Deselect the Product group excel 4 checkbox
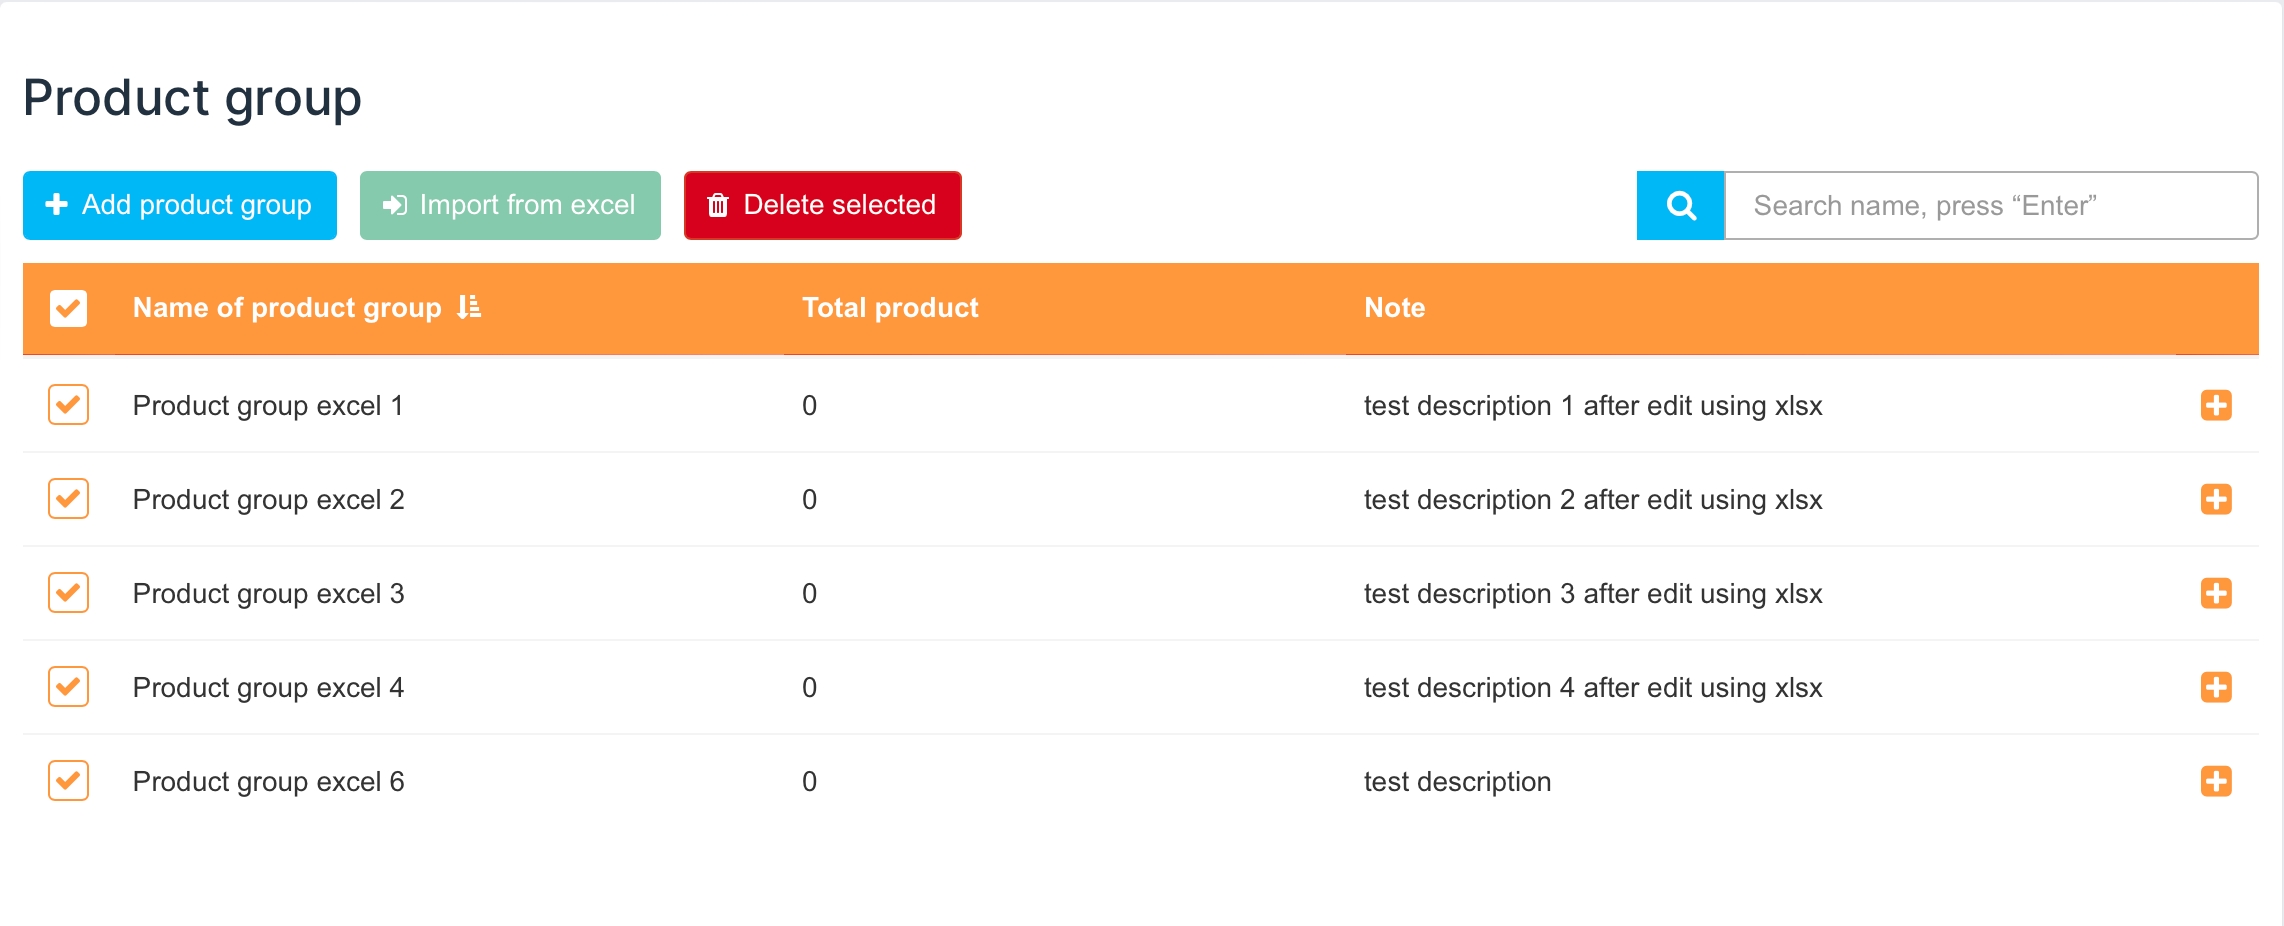Image resolution: width=2284 pixels, height=926 pixels. pyautogui.click(x=69, y=687)
